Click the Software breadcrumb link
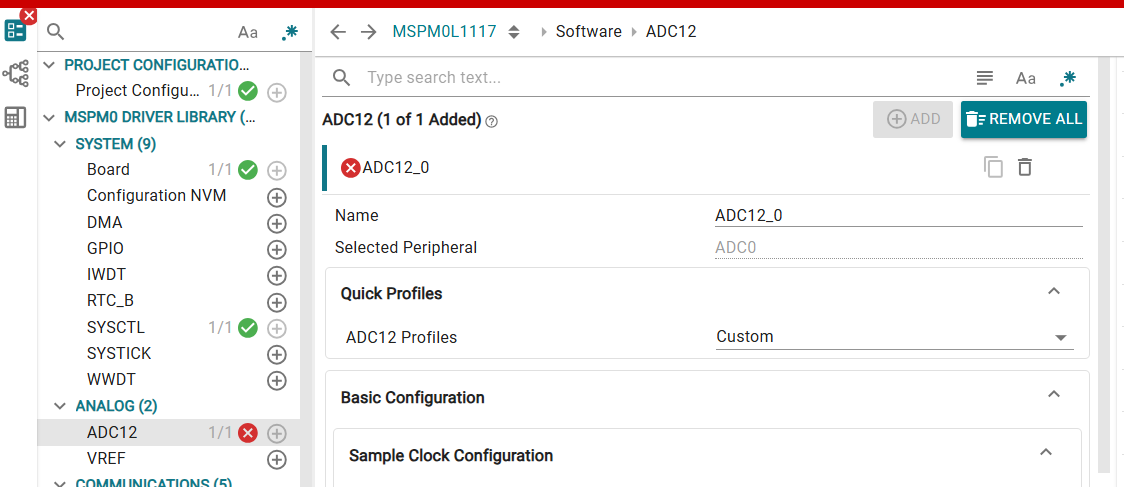1124x487 pixels. click(588, 32)
